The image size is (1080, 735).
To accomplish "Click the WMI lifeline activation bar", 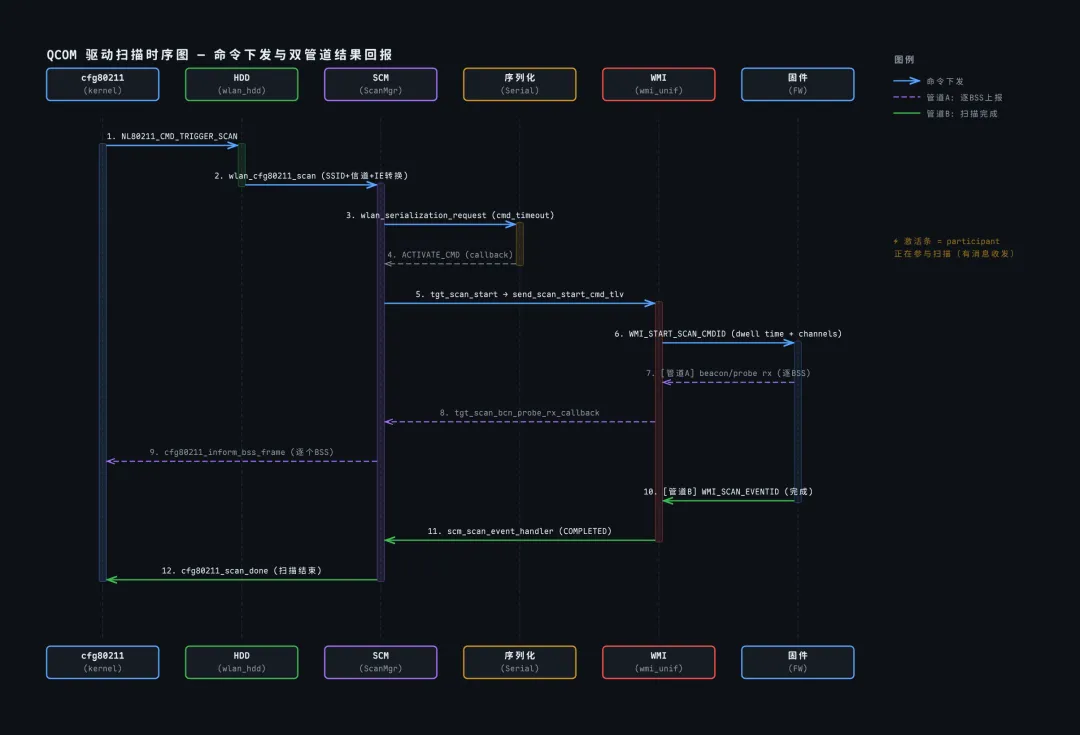I will point(658,422).
